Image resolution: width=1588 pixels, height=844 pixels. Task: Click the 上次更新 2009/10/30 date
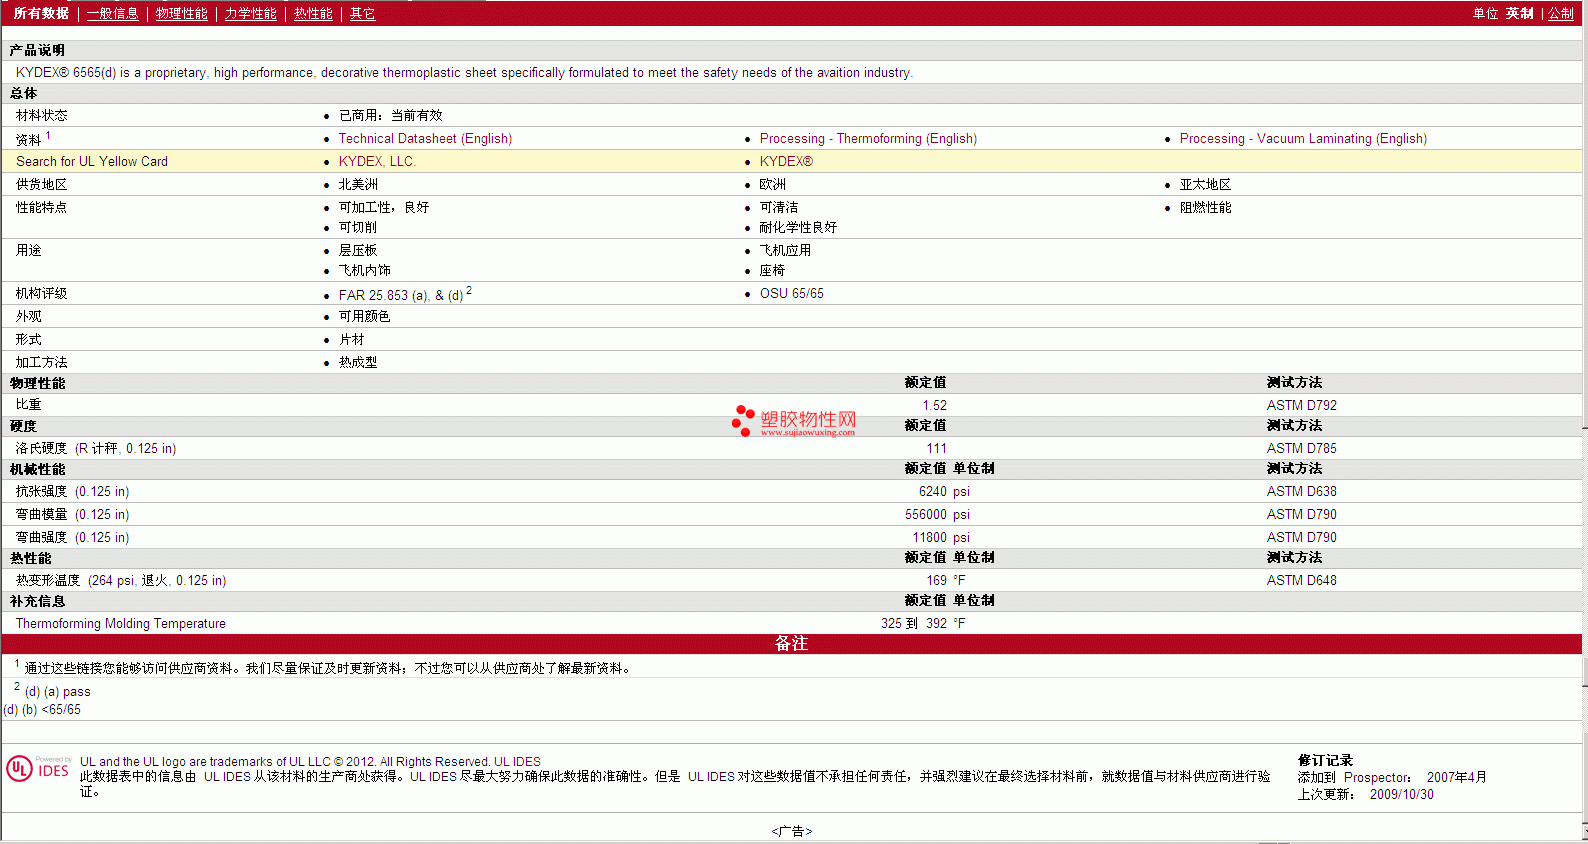(x=1365, y=795)
